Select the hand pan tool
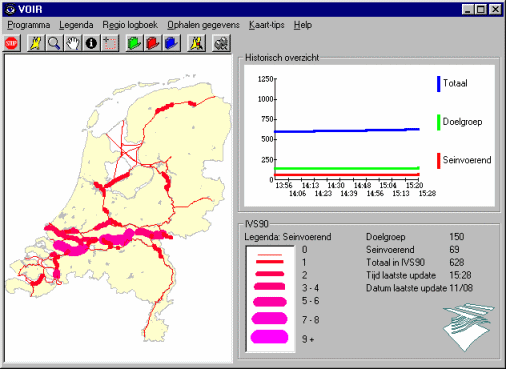Screen dimensions: 506x369 click(73, 43)
